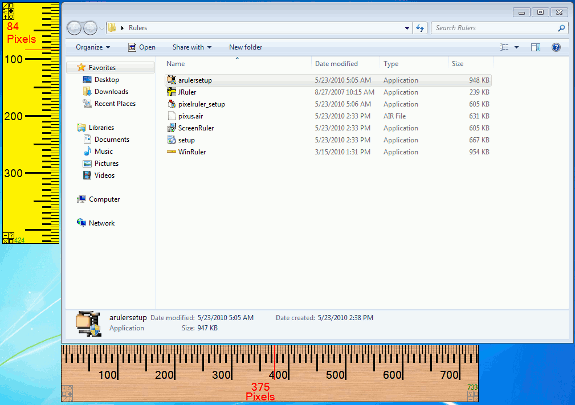Viewport: 575px width, 405px height.
Task: Select the pixelruler_setup file icon
Action: (x=171, y=104)
